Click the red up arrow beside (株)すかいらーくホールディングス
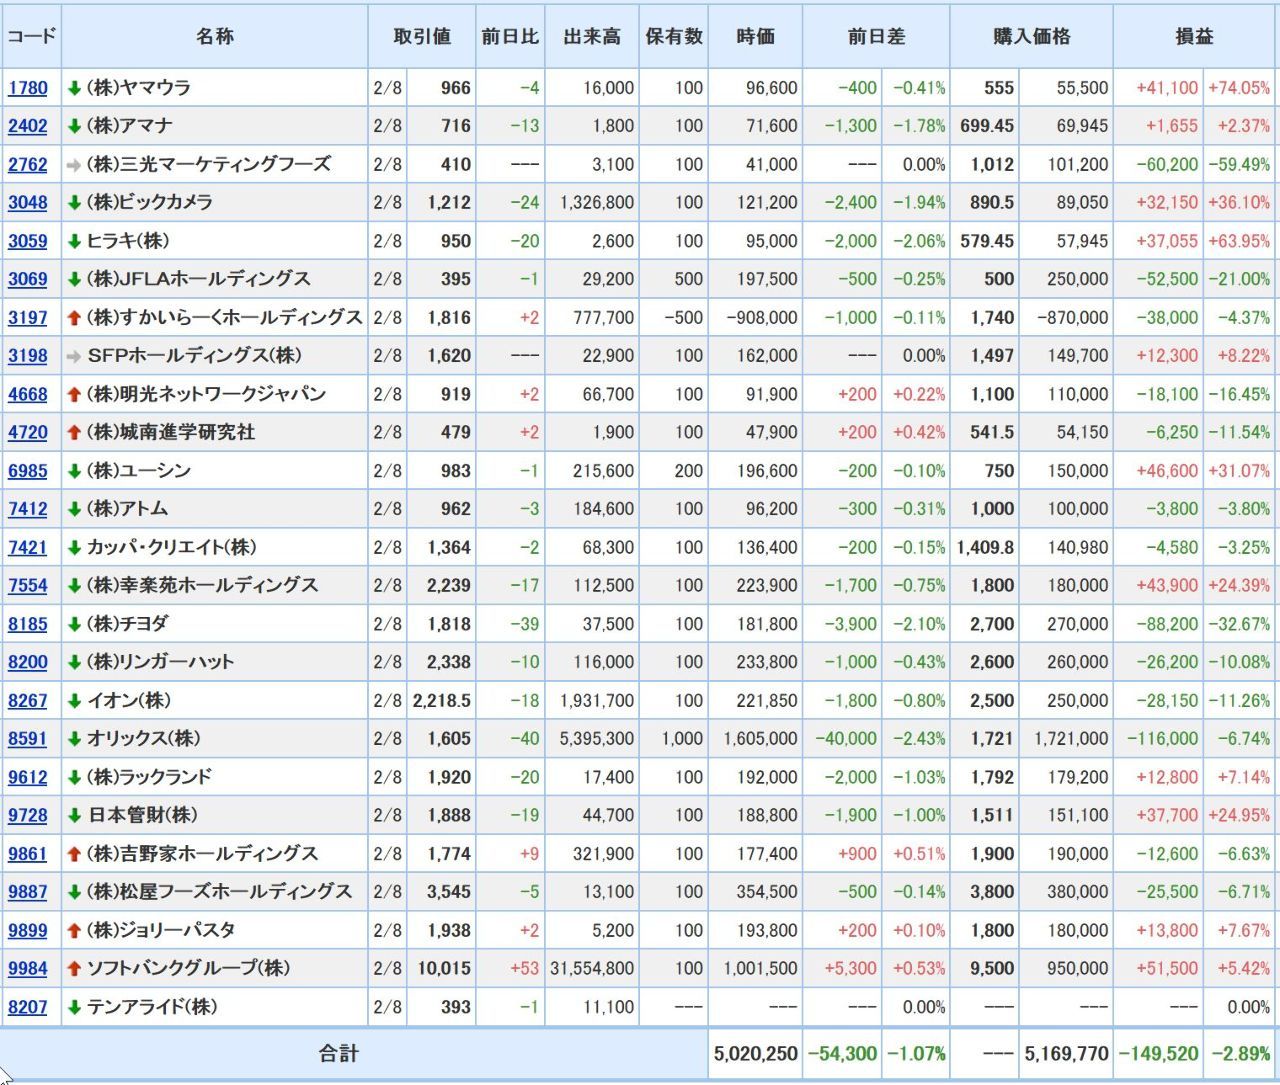1280x1085 pixels. tap(74, 318)
